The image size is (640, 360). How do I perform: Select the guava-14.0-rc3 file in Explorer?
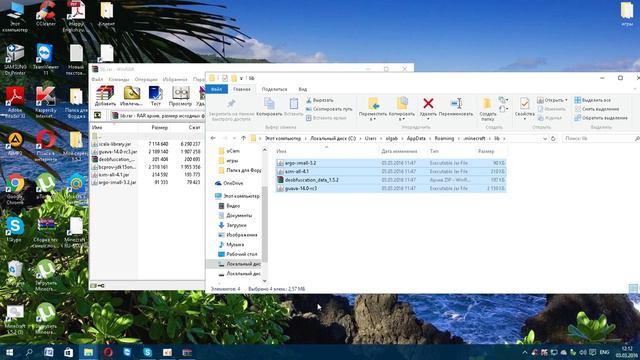[391, 188]
